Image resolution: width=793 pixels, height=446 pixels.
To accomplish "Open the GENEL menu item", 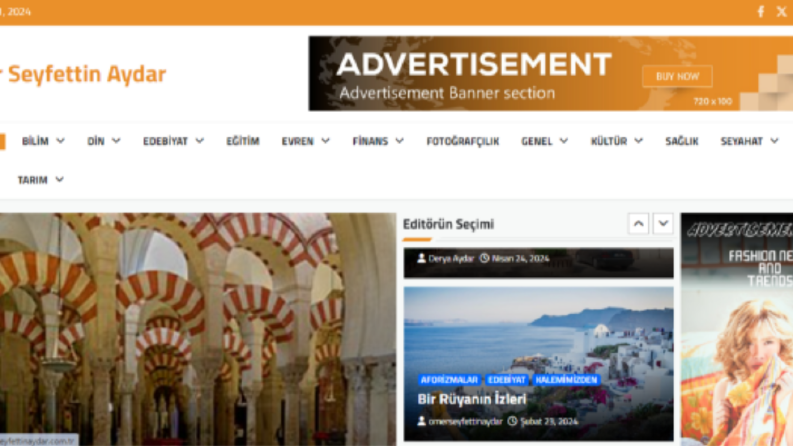I will coord(537,141).
